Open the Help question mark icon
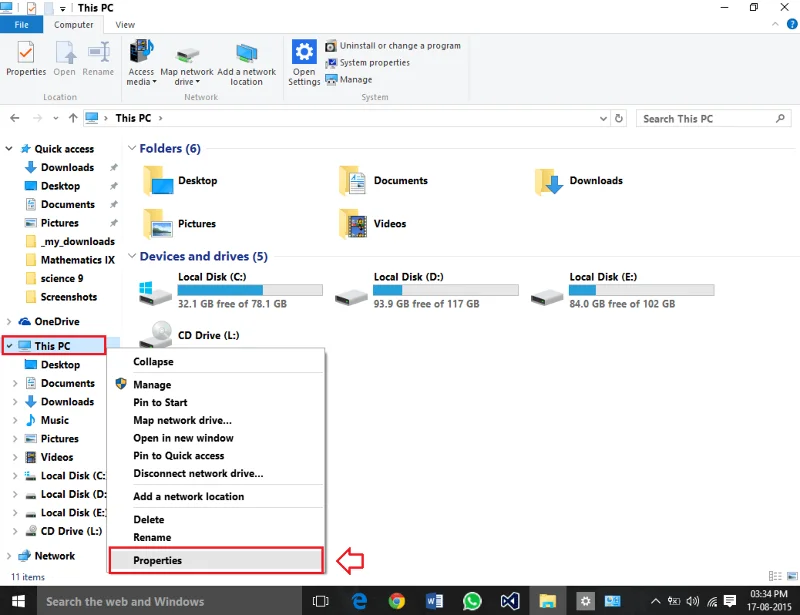The height and width of the screenshot is (615, 800). 792,24
